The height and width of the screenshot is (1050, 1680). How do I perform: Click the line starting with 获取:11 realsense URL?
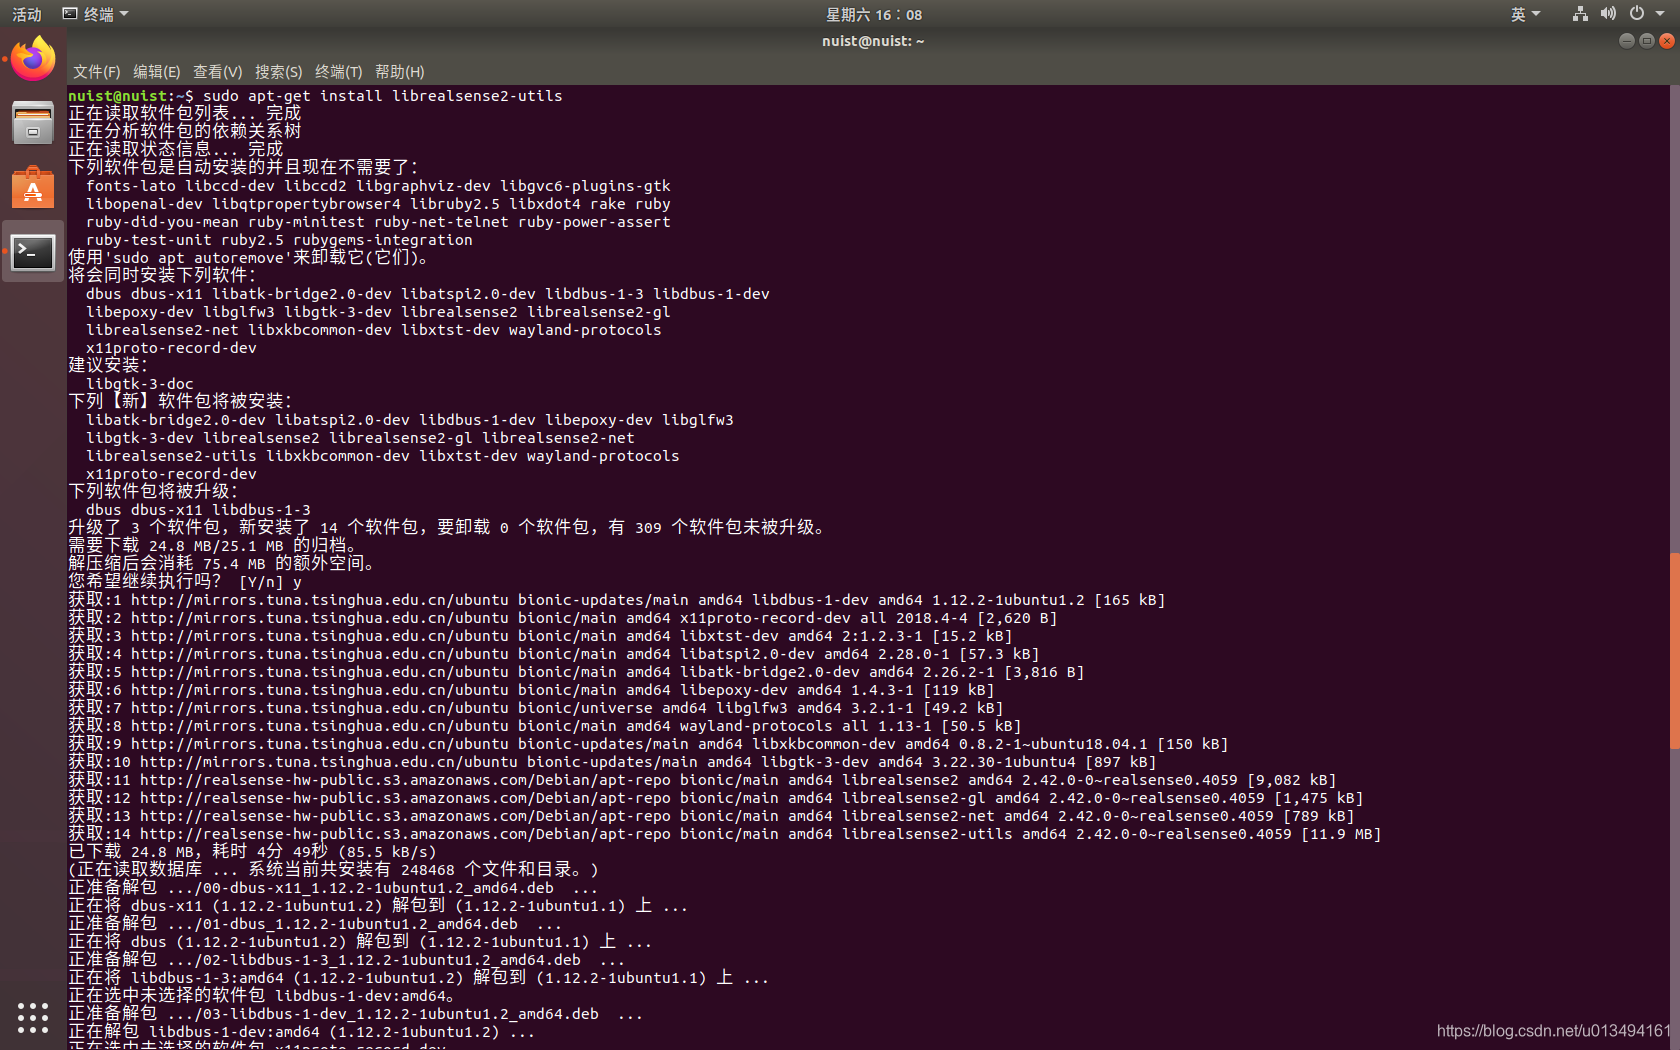click(702, 780)
